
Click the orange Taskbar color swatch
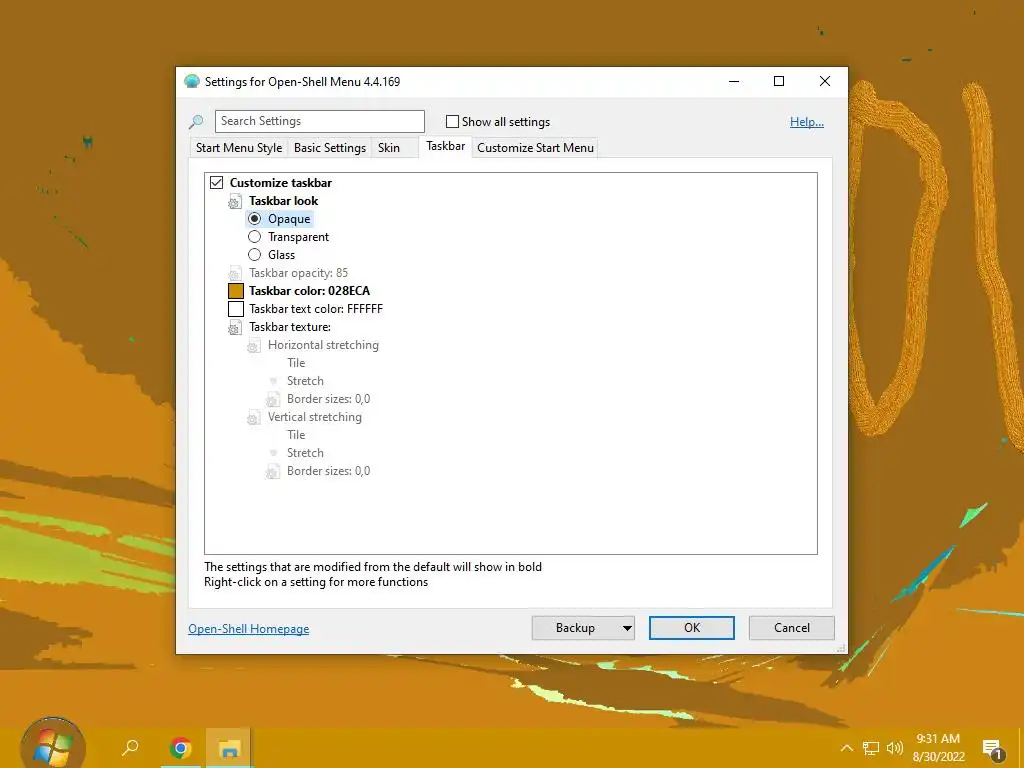[x=236, y=291]
